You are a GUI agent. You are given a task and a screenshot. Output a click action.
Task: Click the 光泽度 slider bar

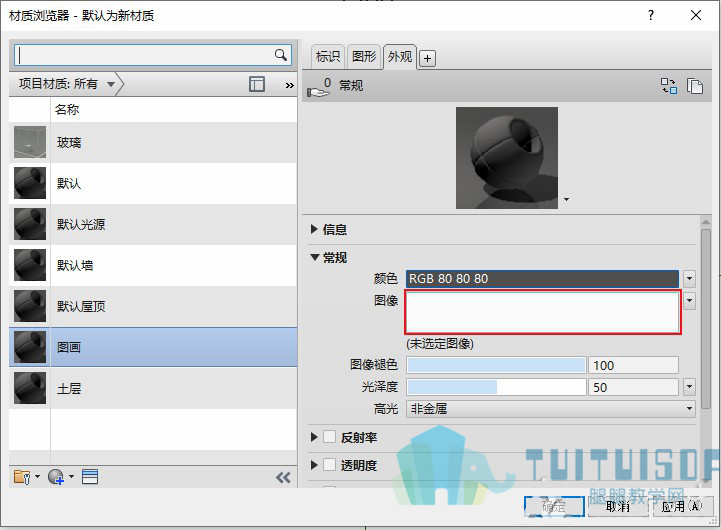tap(496, 387)
